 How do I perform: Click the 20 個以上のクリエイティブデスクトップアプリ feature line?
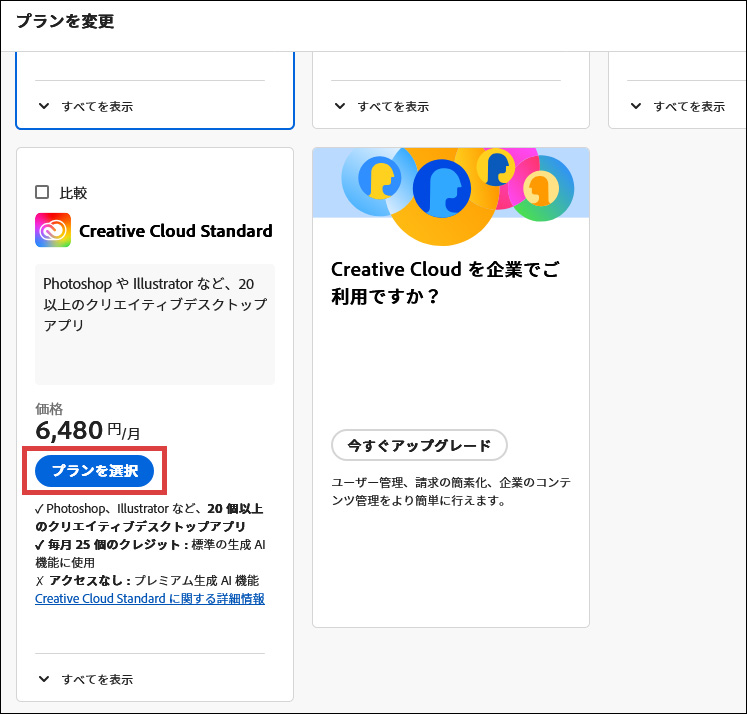[149, 517]
